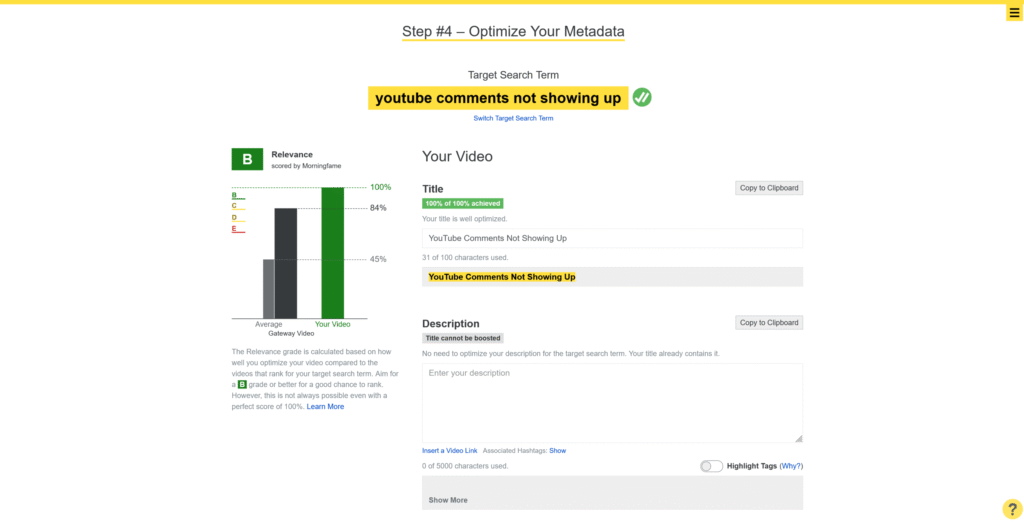Viewport: 1024px width, 522px height.
Task: Click Switch Target Search Term link
Action: click(x=513, y=118)
